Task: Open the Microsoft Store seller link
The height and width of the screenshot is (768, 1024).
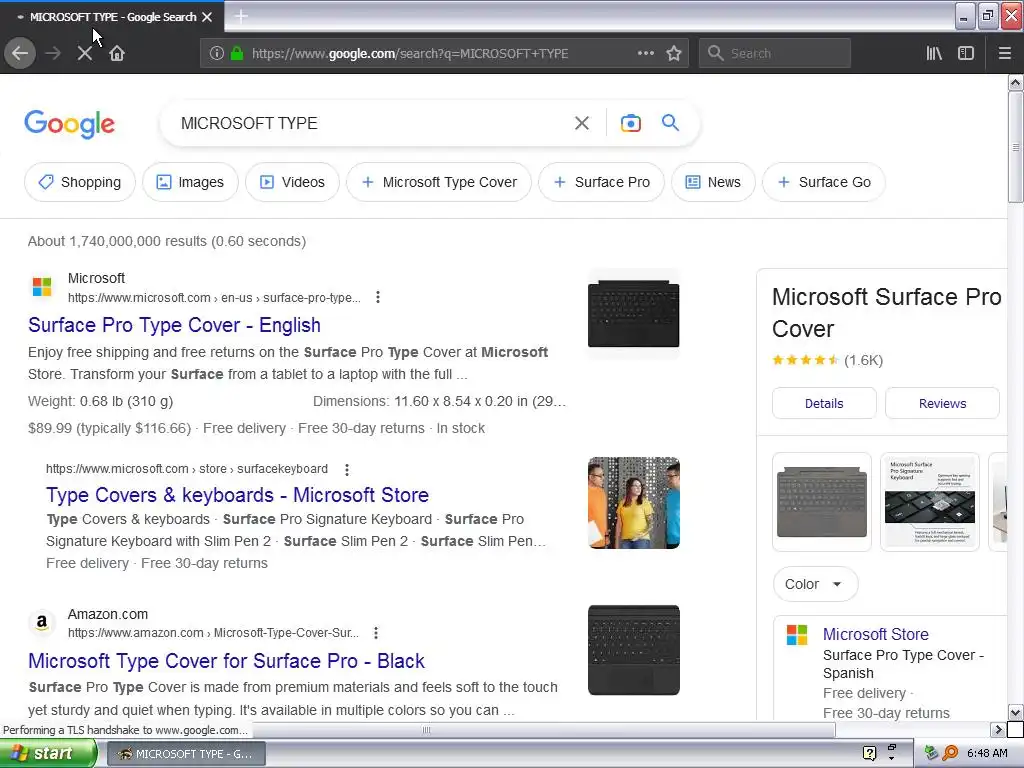Action: [x=875, y=634]
